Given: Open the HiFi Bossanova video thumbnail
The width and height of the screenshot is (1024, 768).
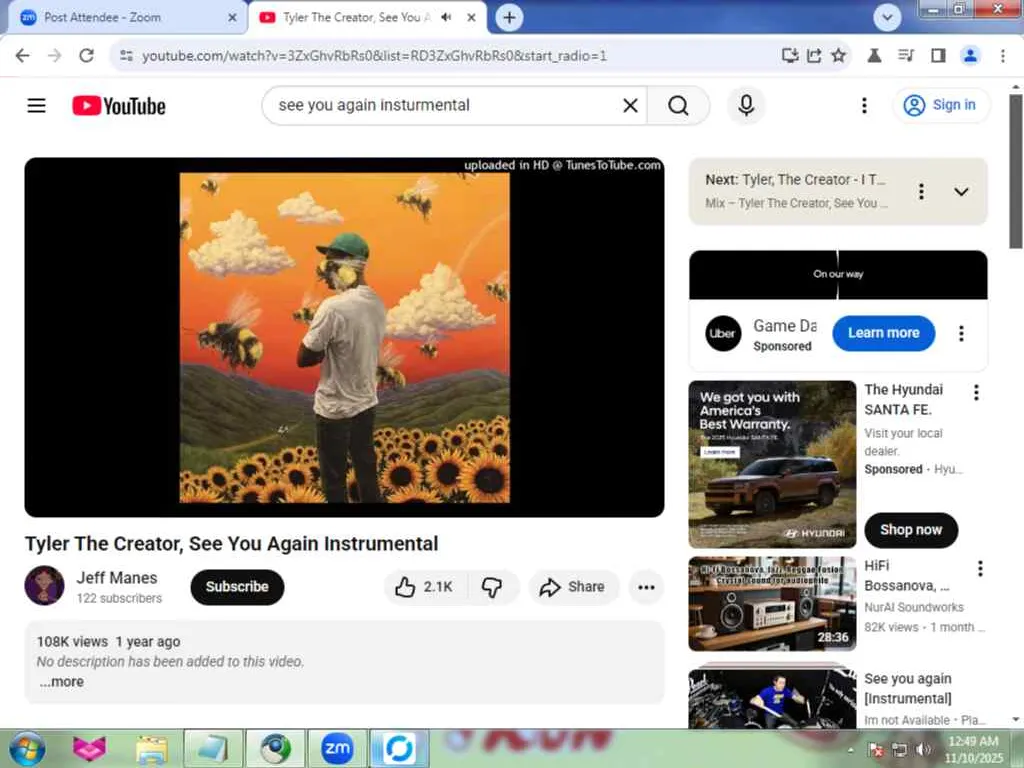Looking at the screenshot, I should click(772, 604).
